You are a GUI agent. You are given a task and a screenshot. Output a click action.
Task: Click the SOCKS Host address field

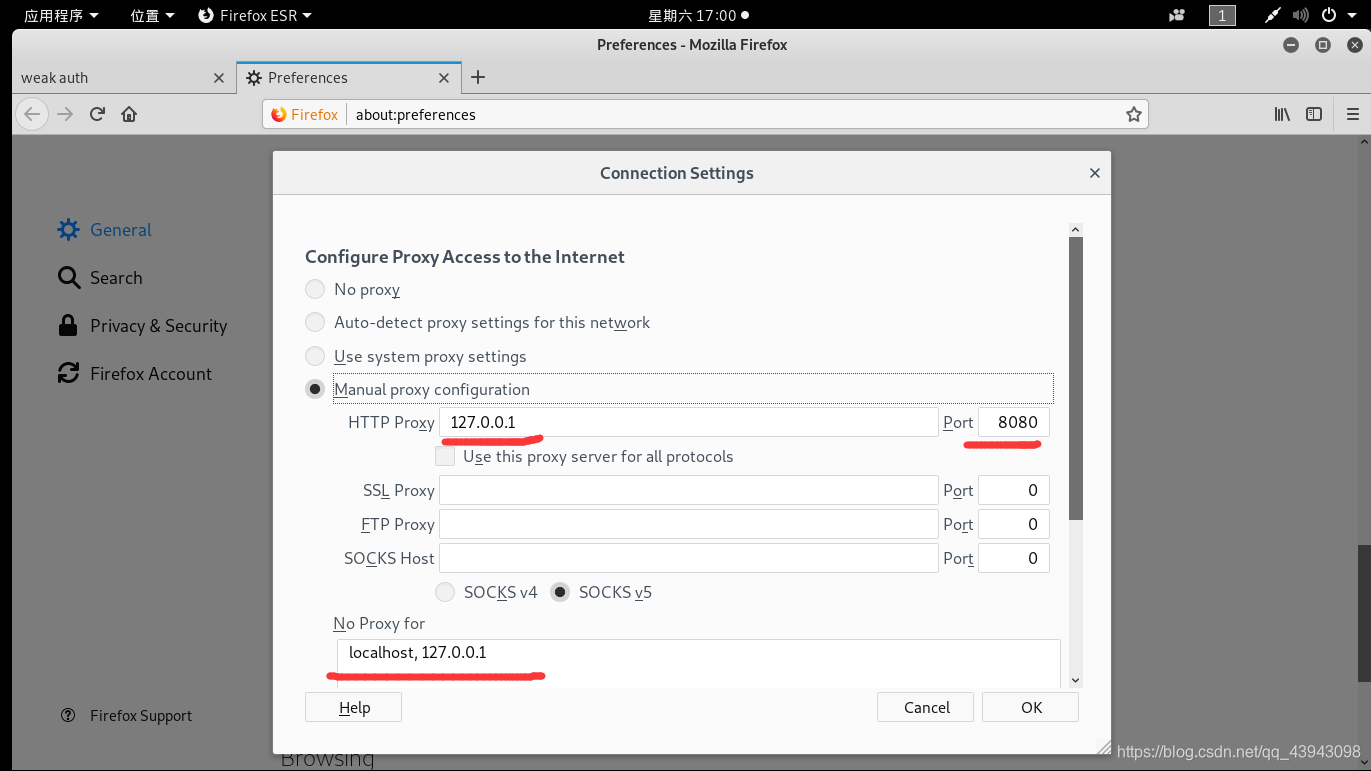click(x=689, y=558)
